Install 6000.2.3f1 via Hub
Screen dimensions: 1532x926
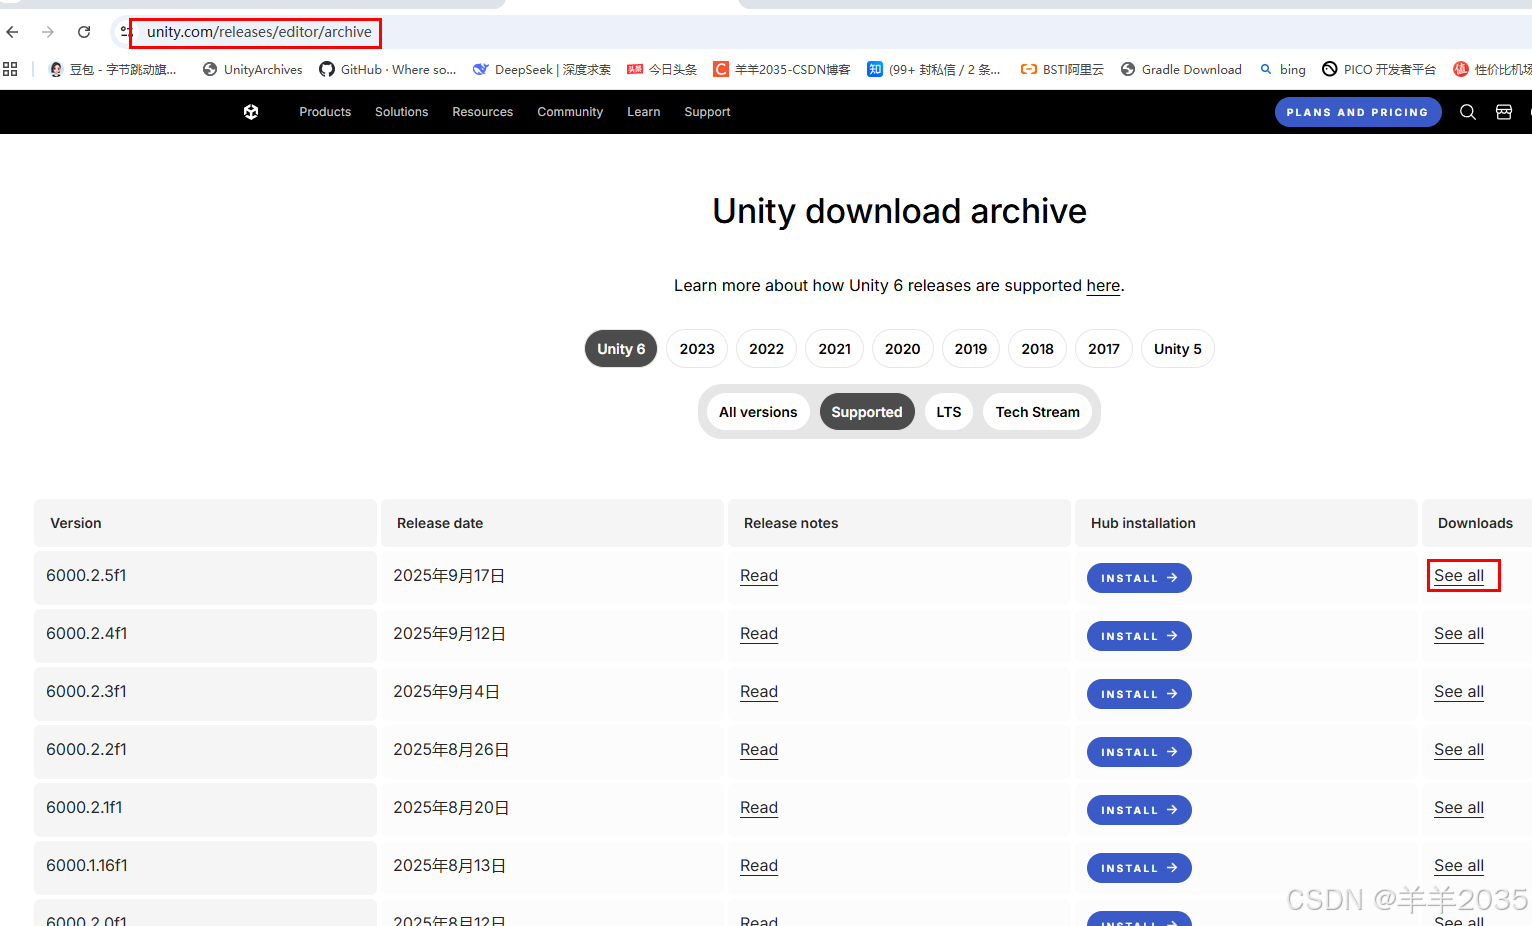[x=1139, y=694]
